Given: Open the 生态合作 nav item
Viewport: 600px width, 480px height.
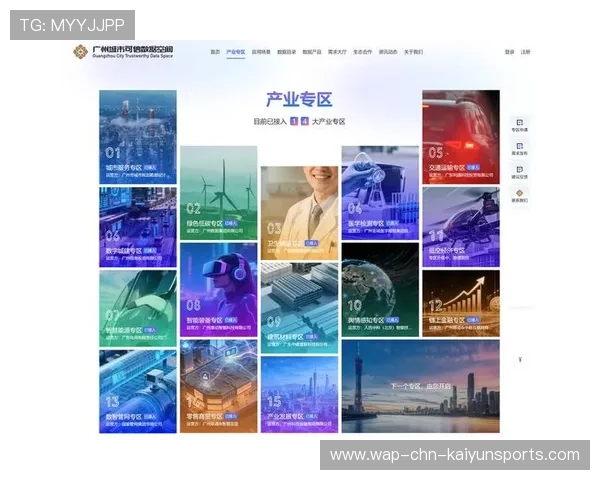Looking at the screenshot, I should click(362, 52).
